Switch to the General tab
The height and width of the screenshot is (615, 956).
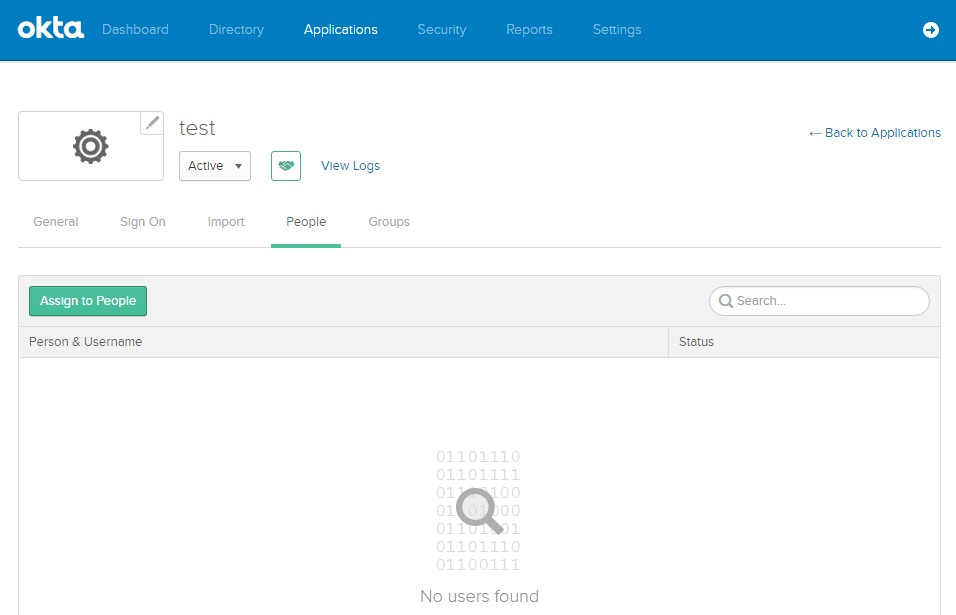point(55,222)
